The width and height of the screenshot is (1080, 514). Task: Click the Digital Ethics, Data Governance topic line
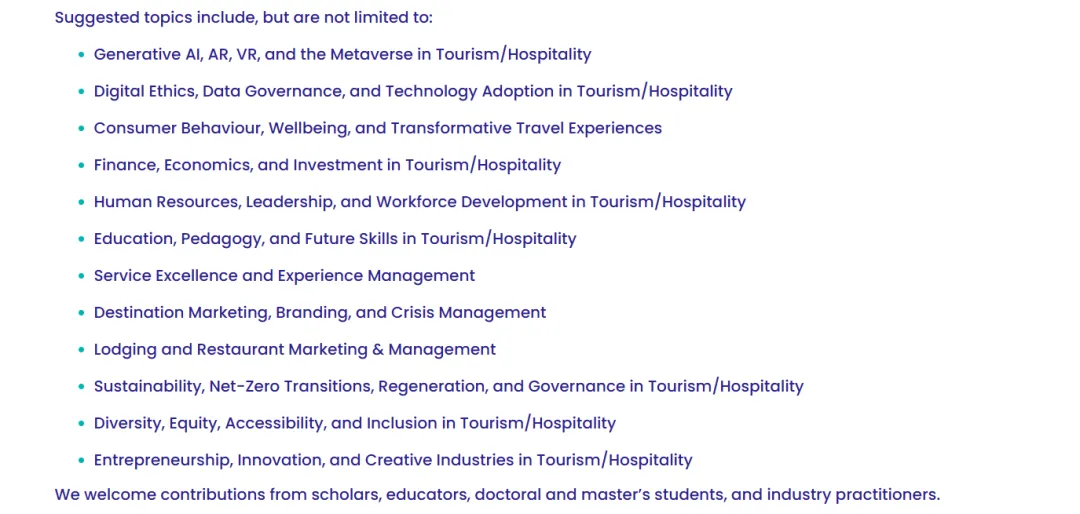click(x=413, y=91)
